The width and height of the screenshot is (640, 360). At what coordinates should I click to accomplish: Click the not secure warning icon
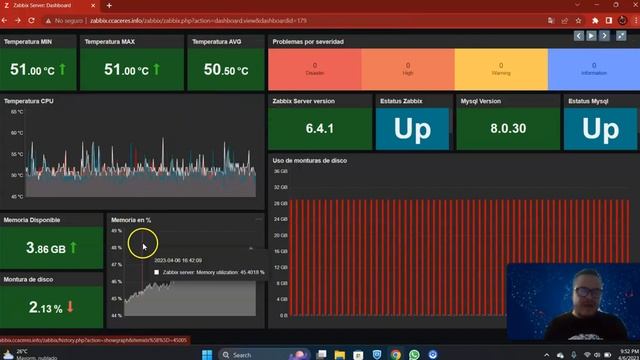click(x=49, y=20)
